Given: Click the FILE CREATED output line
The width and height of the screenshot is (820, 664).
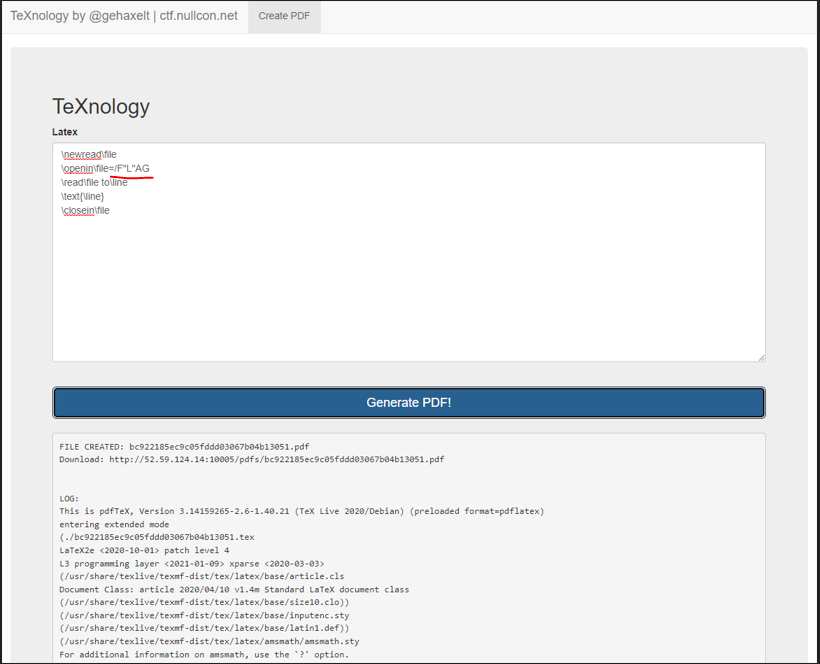Looking at the screenshot, I should (x=184, y=447).
